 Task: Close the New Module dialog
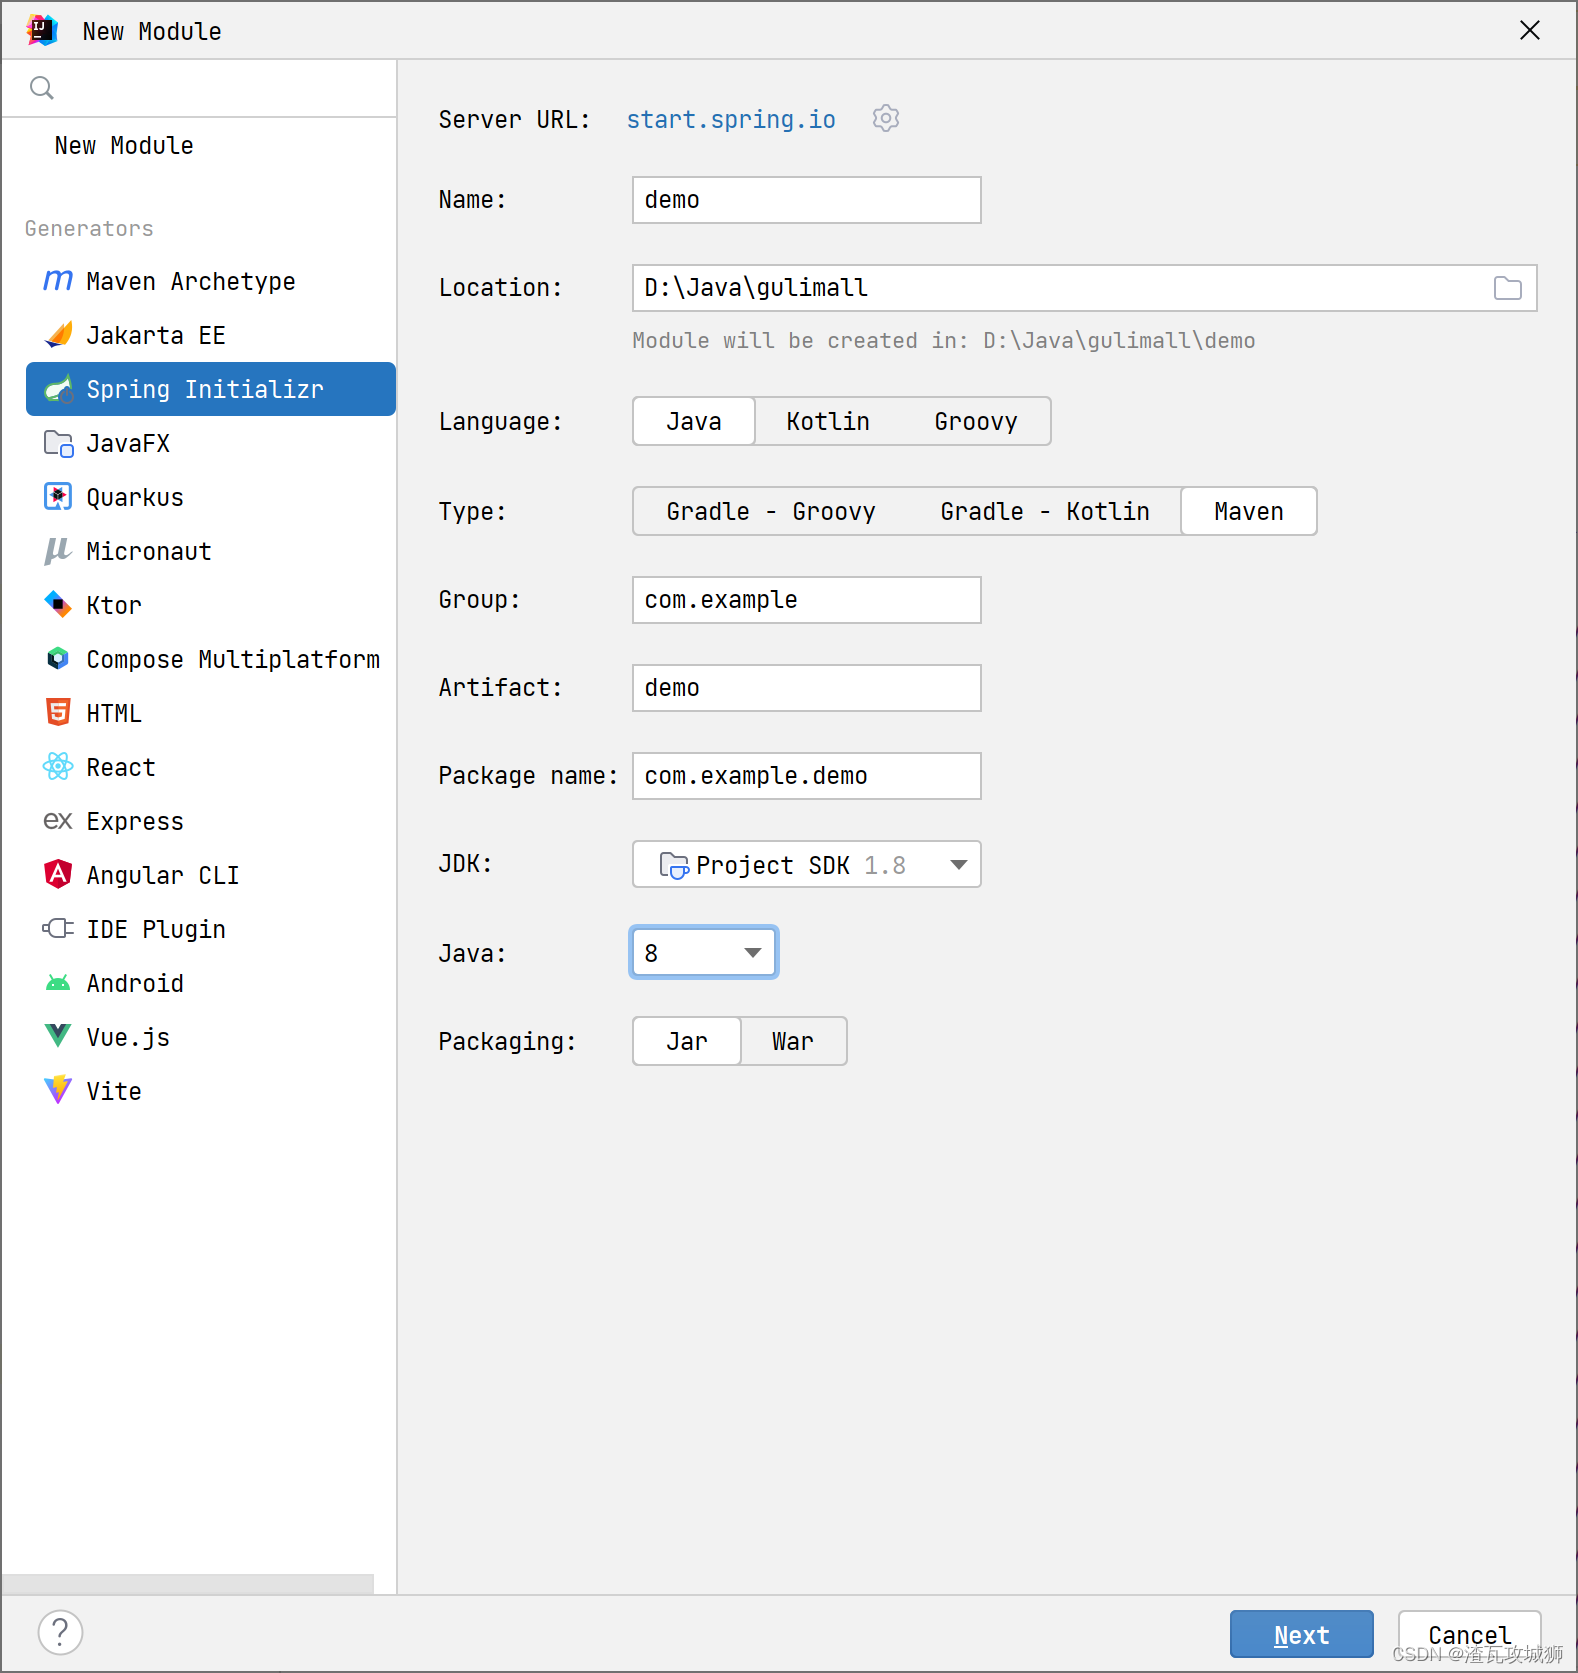tap(1530, 30)
